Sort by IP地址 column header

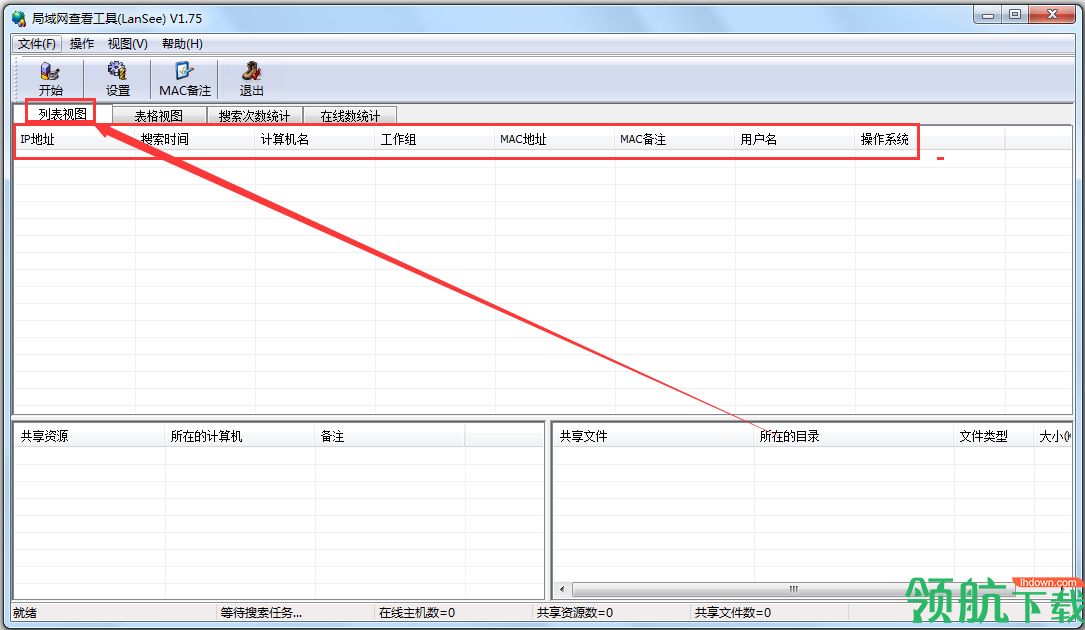(75, 139)
